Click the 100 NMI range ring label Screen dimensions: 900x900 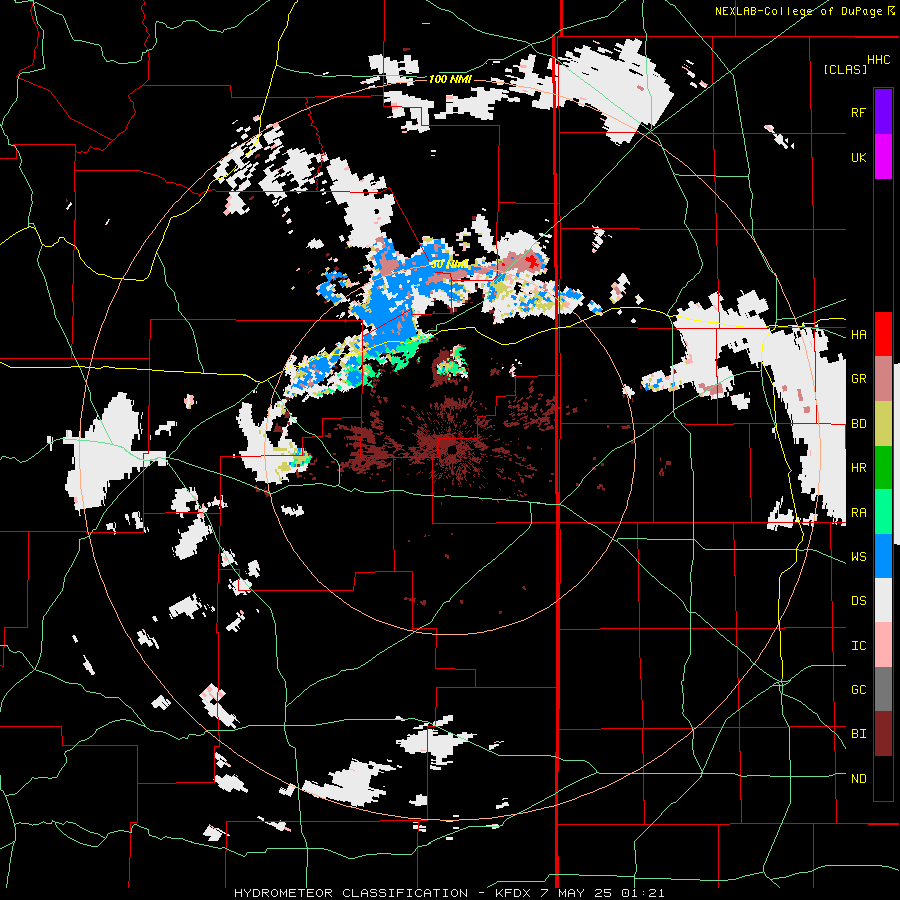tap(450, 79)
